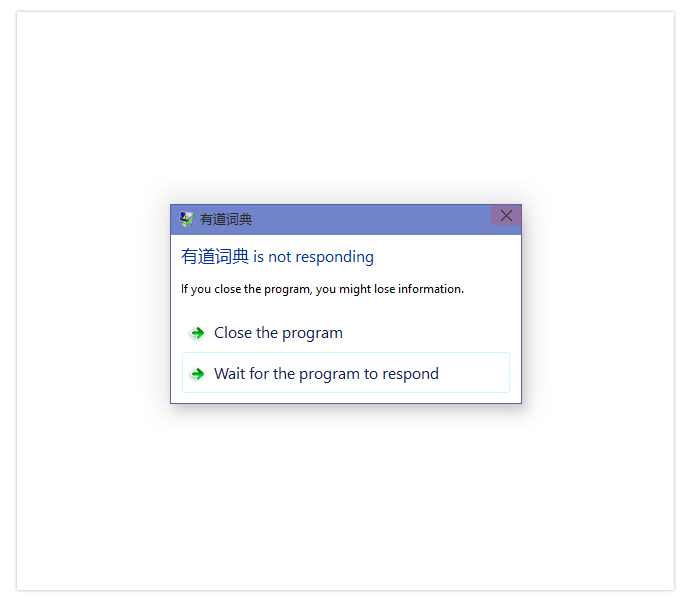
Task: Click empty space right of Close the program
Action: [424, 332]
